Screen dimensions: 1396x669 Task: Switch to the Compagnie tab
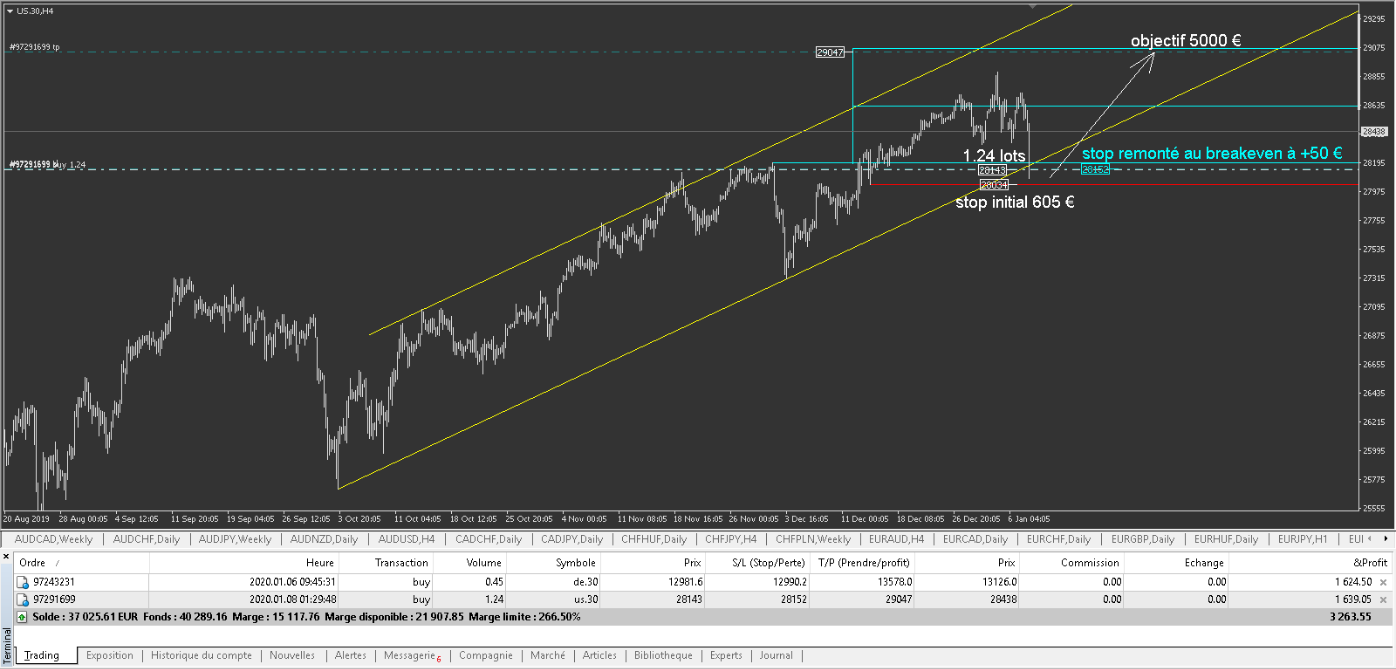click(x=485, y=655)
